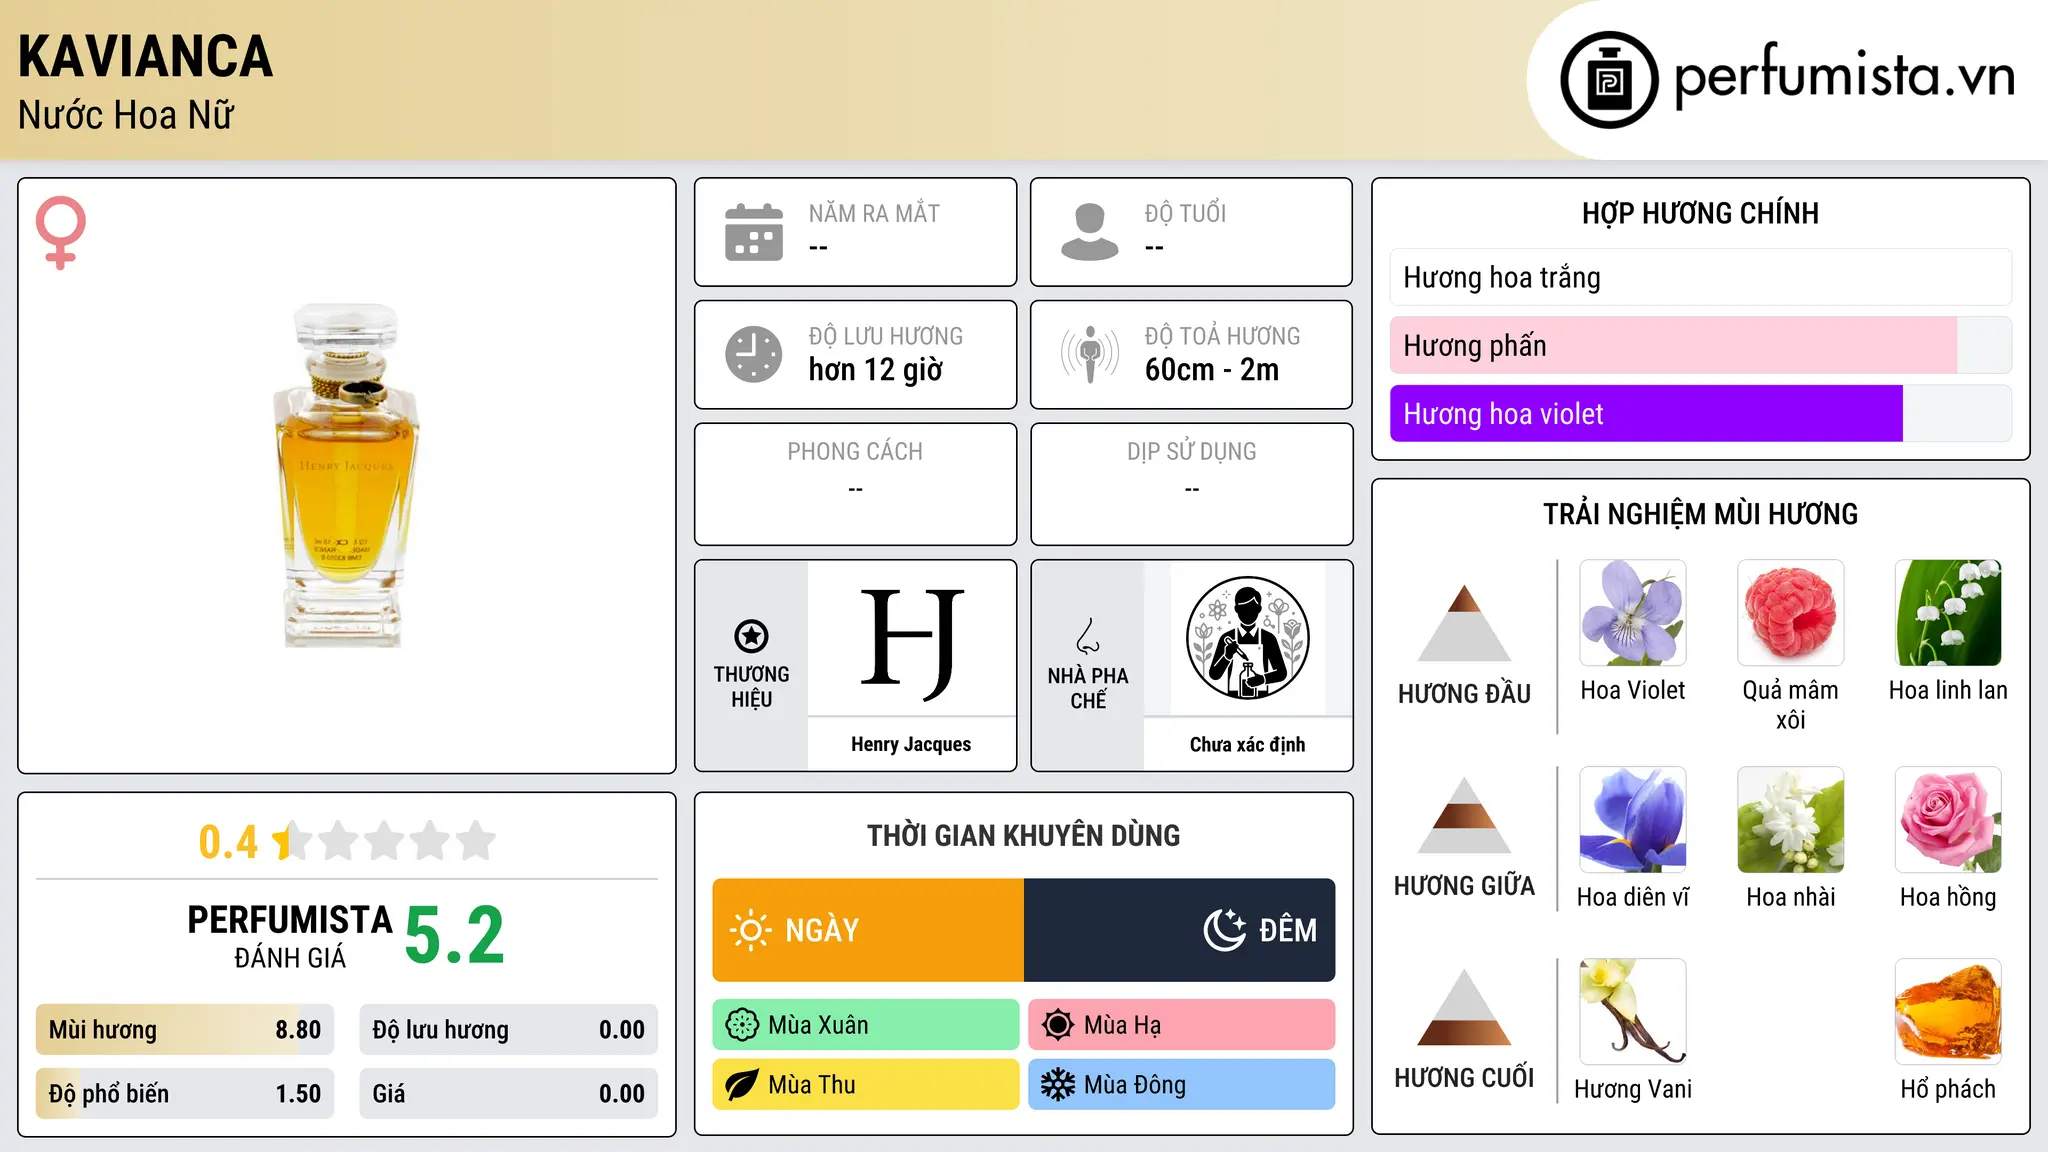Click the Thời gian khuyên dùng heading
This screenshot has height=1152, width=2048.
[x=1024, y=835]
